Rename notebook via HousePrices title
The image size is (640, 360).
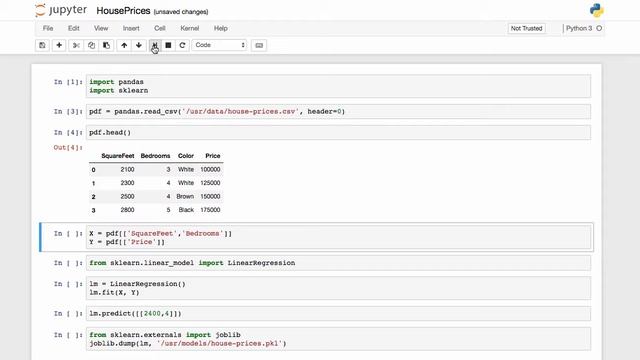pyautogui.click(x=123, y=11)
